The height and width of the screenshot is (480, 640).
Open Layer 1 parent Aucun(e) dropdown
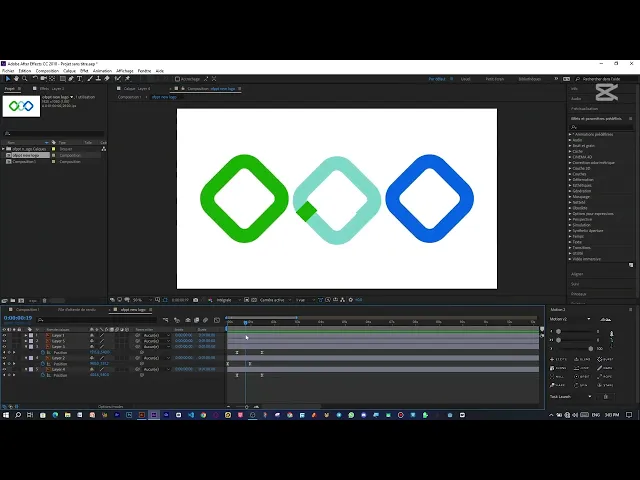click(x=157, y=336)
